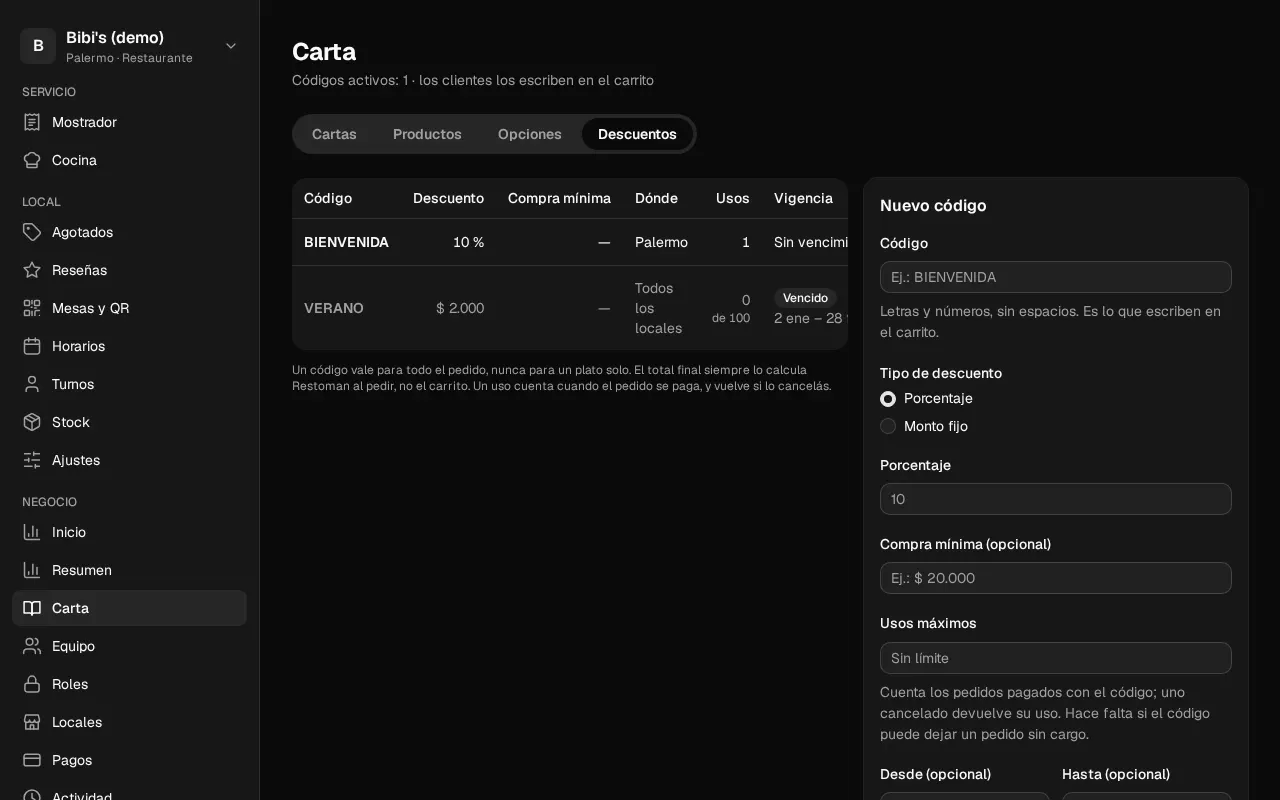The height and width of the screenshot is (800, 1280).
Task: Open the Ajustes sidebar link
Action: tap(130, 460)
